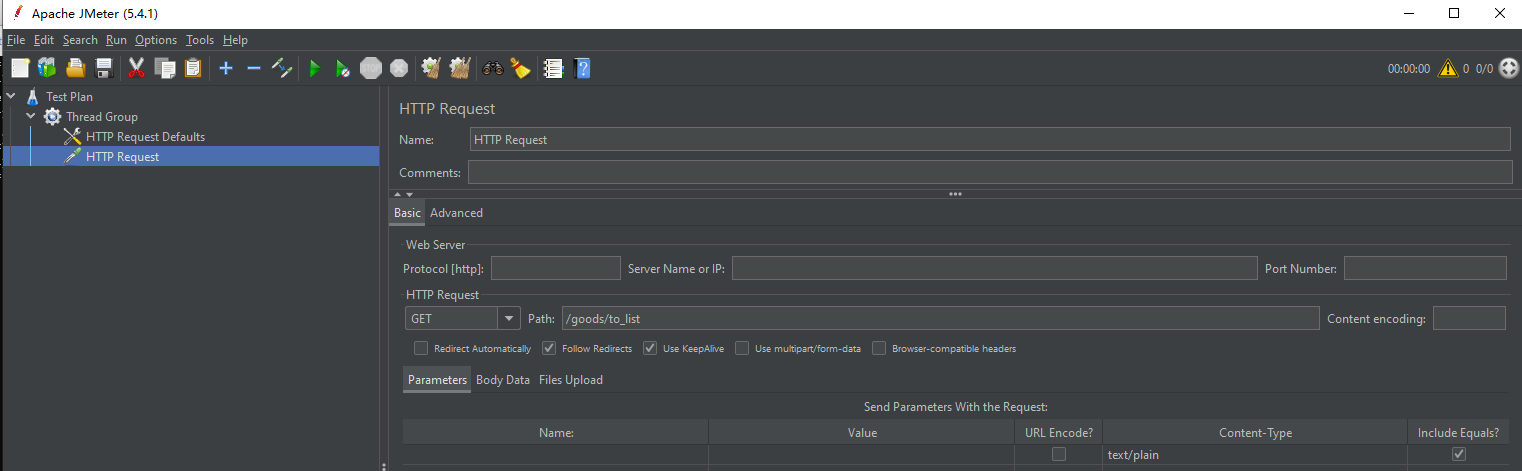Clear results with single broom icon
Image resolution: width=1522 pixels, height=471 pixels.
(x=432, y=68)
